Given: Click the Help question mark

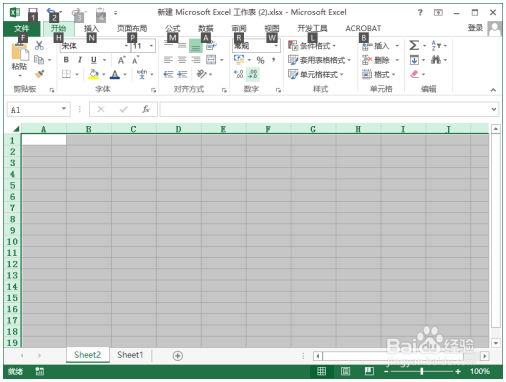Looking at the screenshot, I should pyautogui.click(x=420, y=13).
